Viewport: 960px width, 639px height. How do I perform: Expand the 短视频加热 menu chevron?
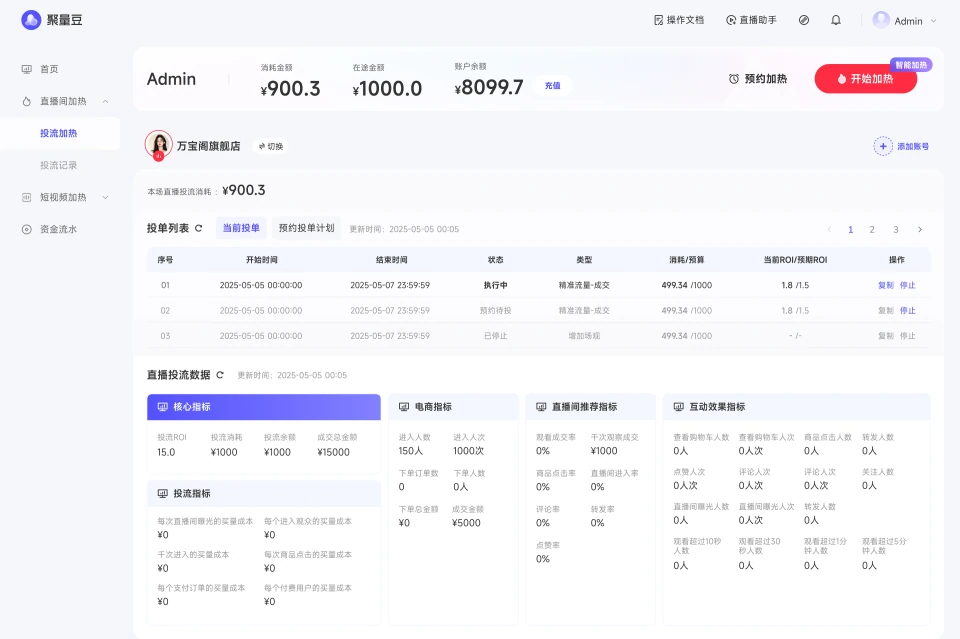105,198
